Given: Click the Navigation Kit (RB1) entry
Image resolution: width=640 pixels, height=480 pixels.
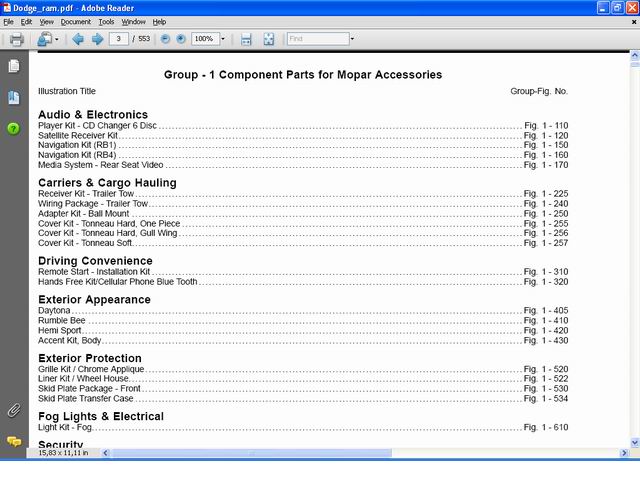Looking at the screenshot, I should [x=77, y=145].
